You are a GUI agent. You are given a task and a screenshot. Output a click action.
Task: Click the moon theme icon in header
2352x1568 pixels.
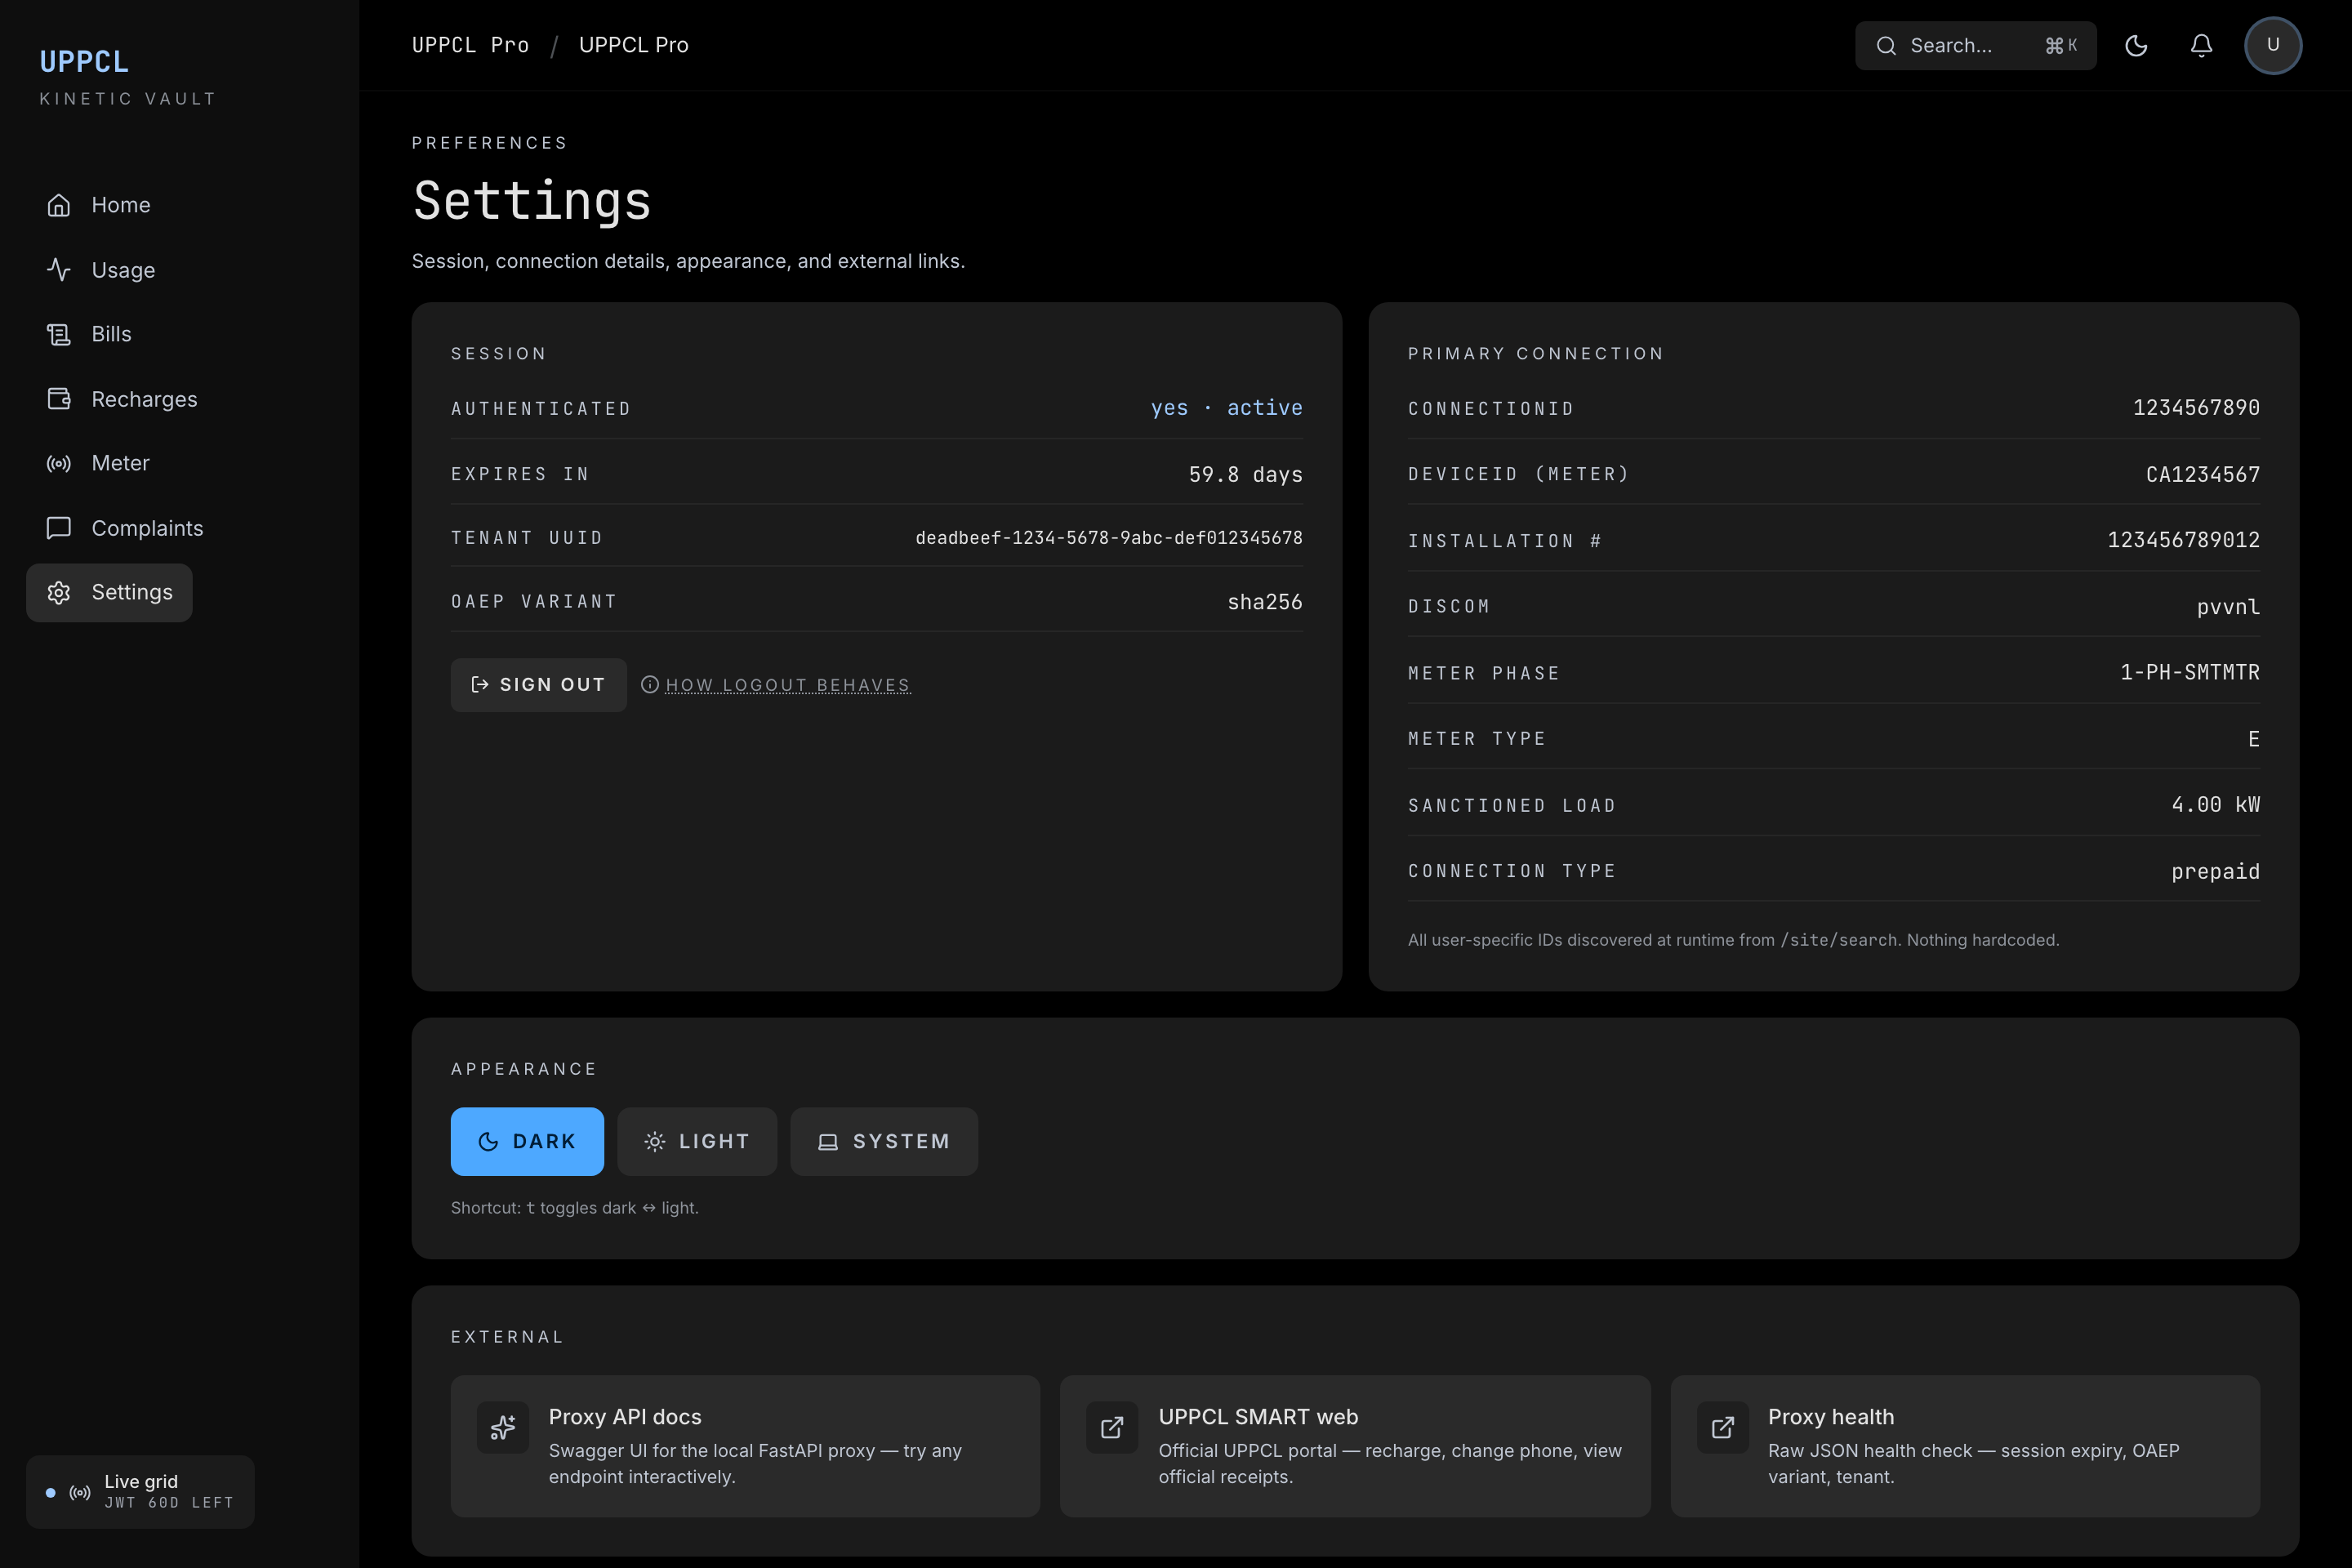coord(2136,46)
